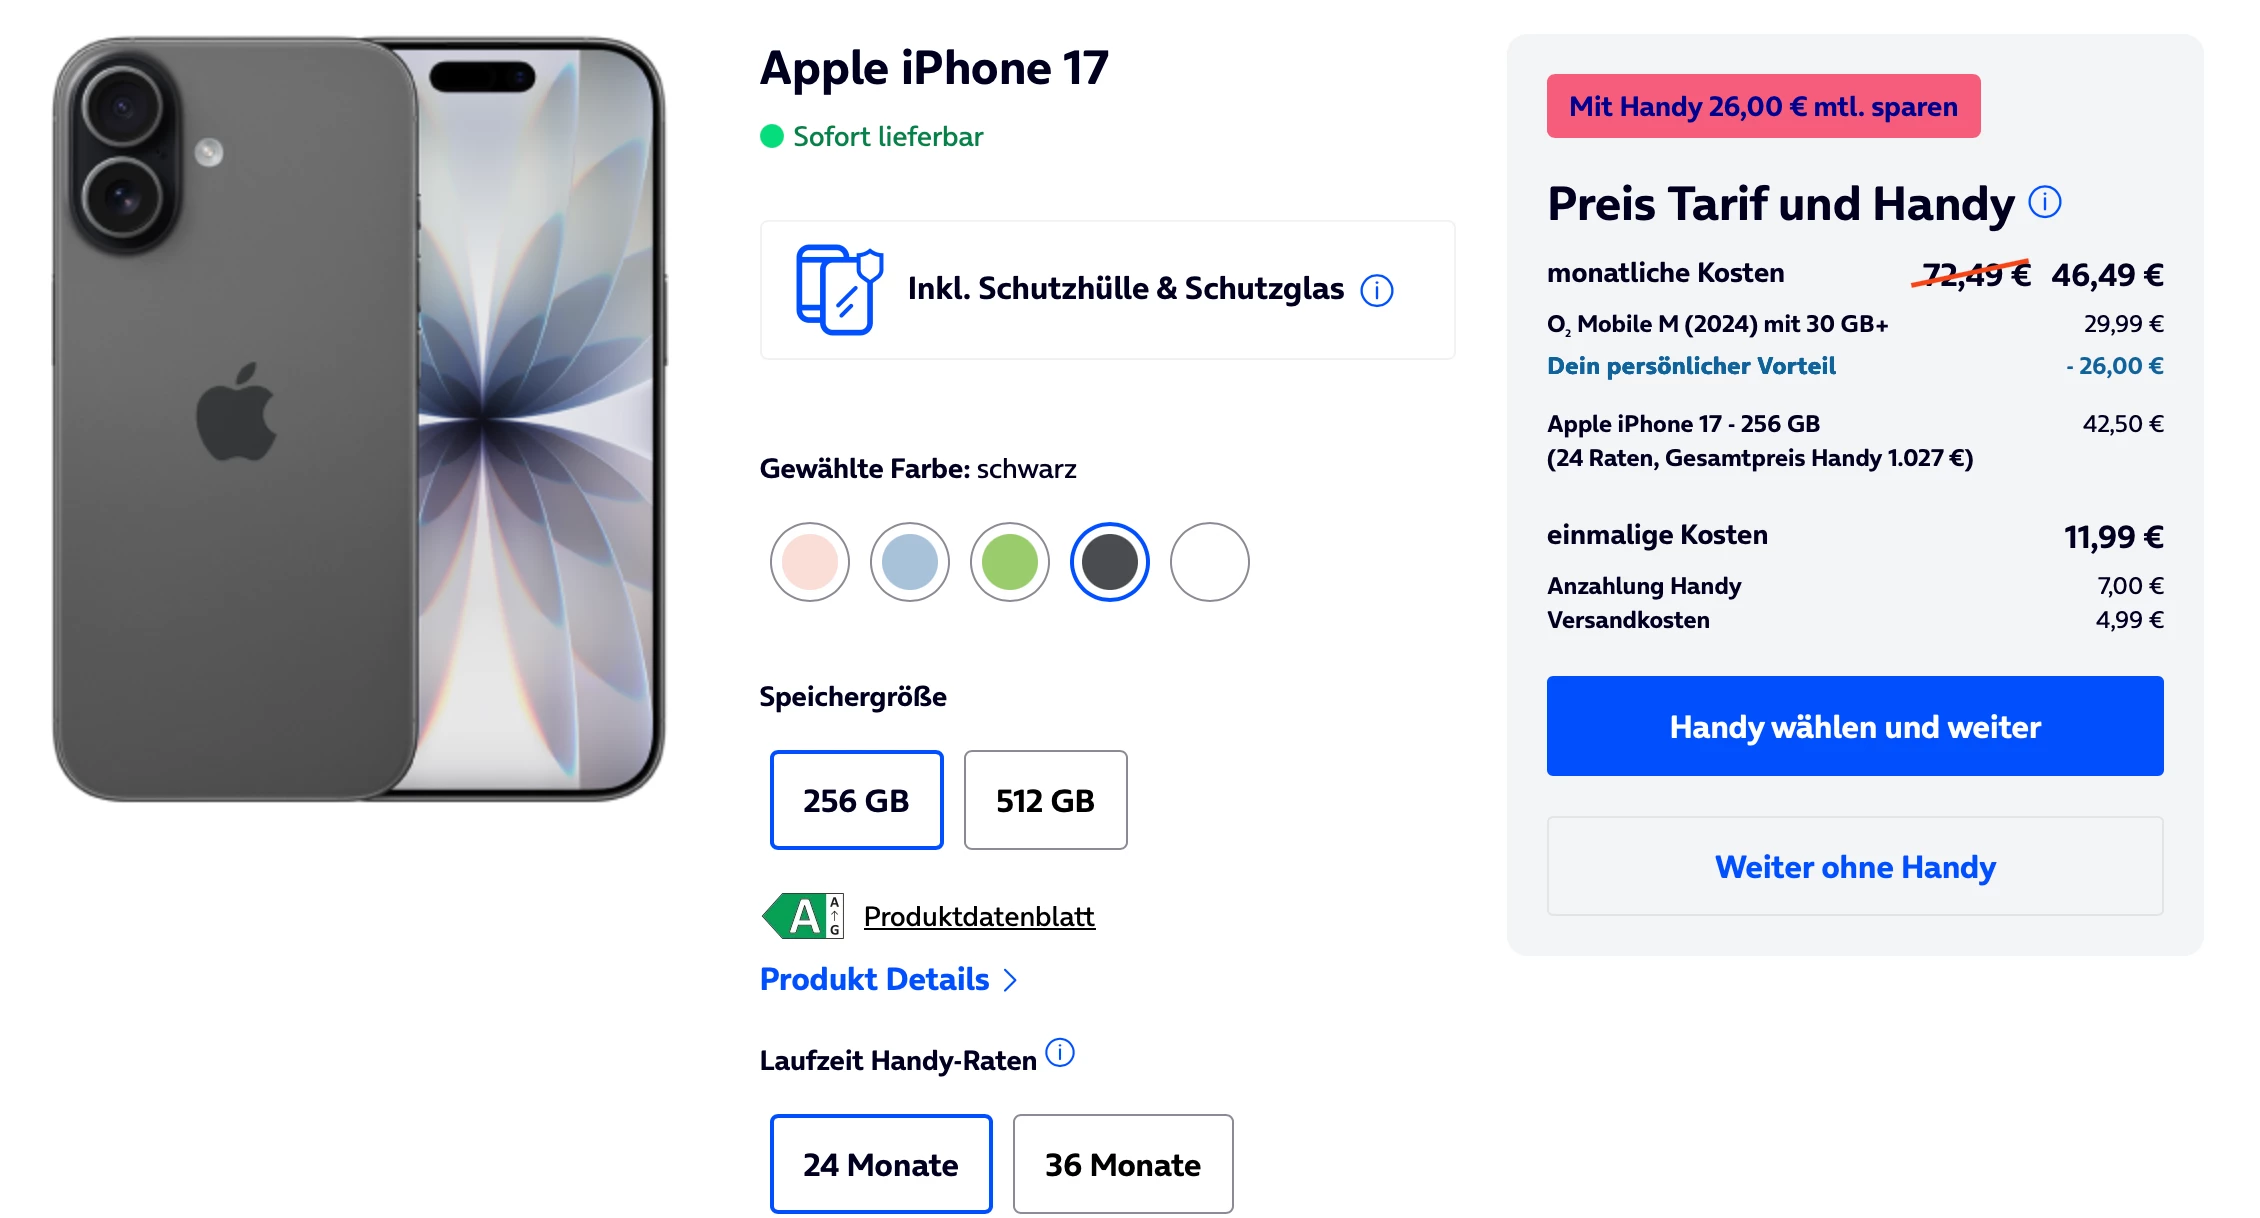The image size is (2260, 1218).
Task: Click the iPhone 17 product image
Action: pos(359,419)
